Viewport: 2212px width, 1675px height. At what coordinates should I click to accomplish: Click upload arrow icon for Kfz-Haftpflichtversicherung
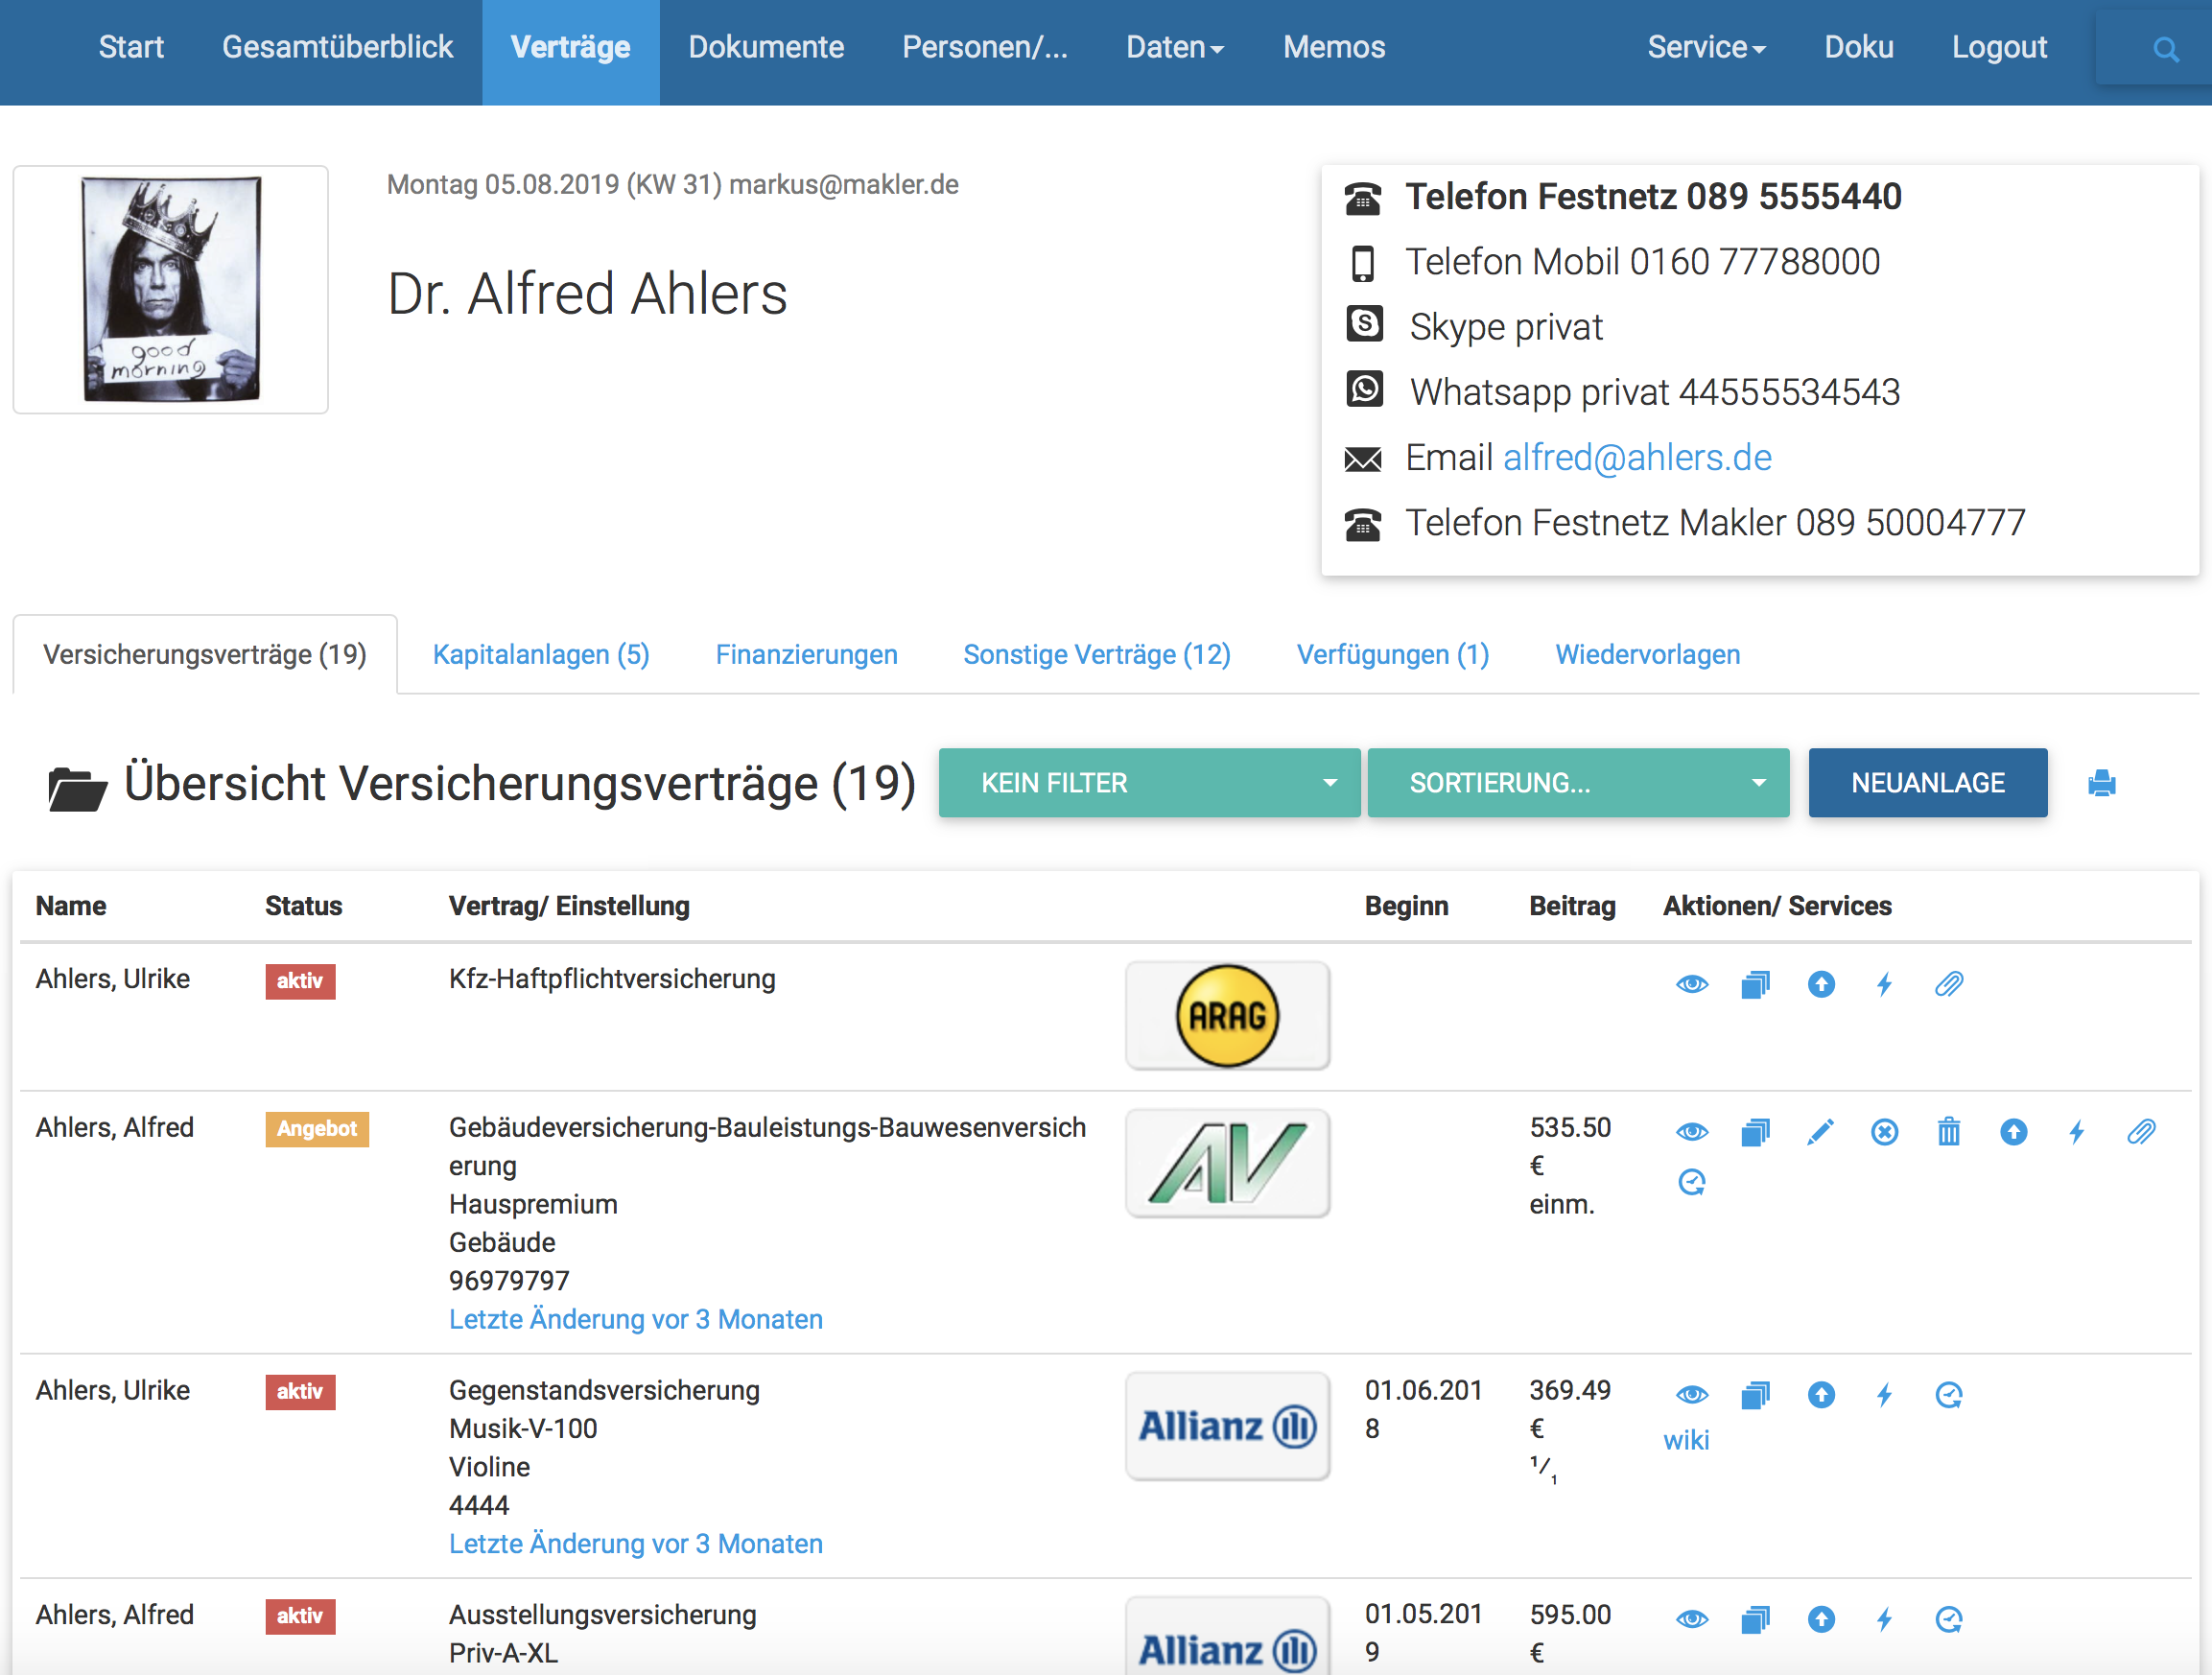[x=1821, y=984]
